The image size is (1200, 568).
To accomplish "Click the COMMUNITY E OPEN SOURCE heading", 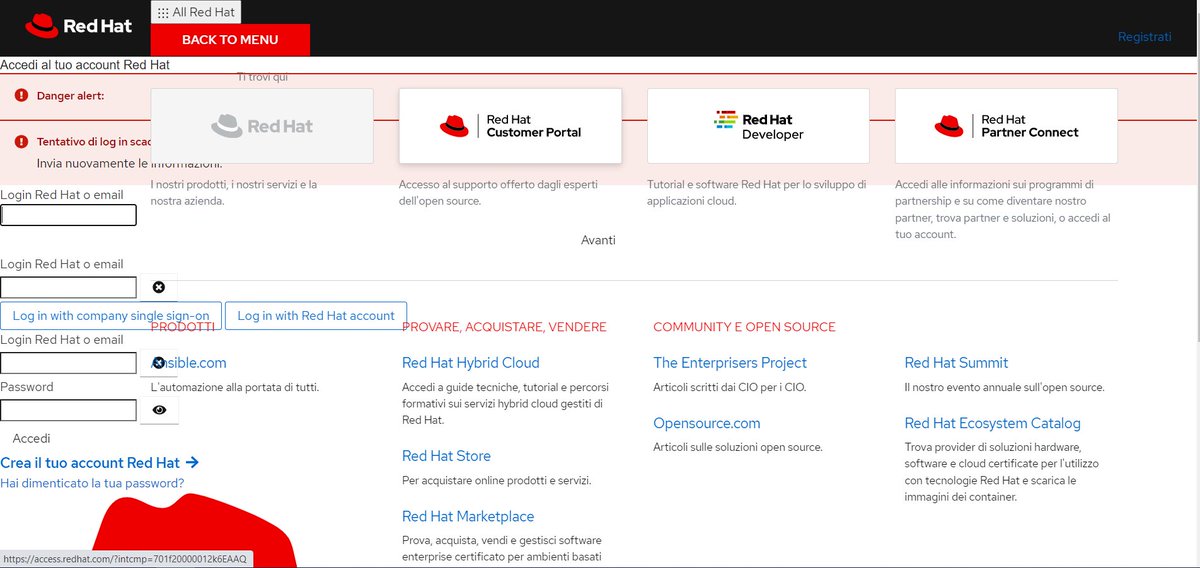I will (x=744, y=327).
